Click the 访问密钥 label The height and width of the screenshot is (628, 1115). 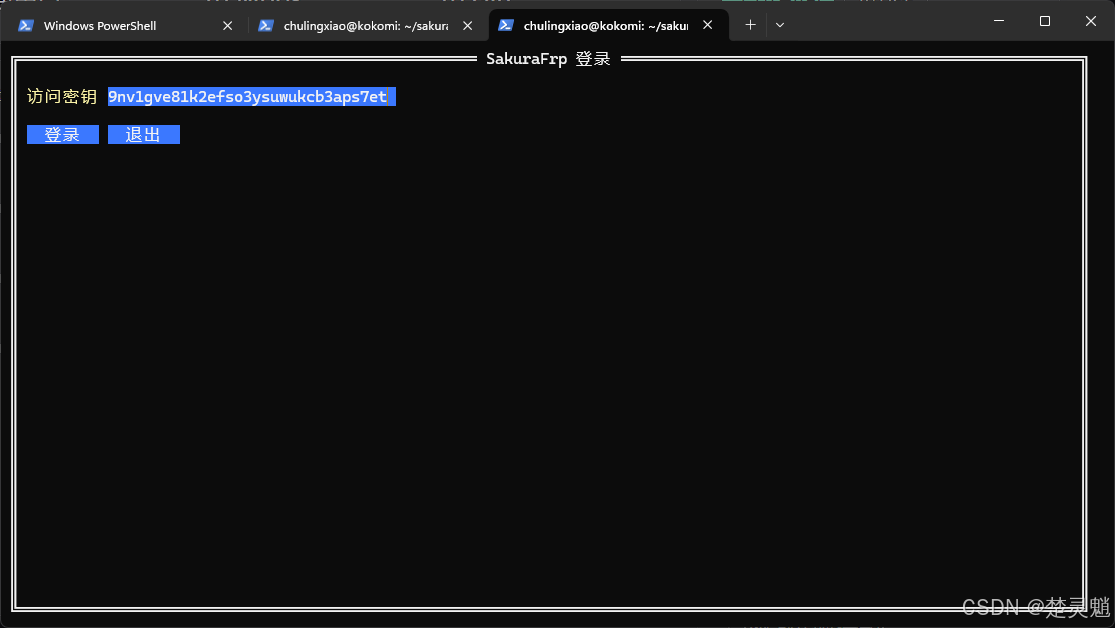point(62,97)
